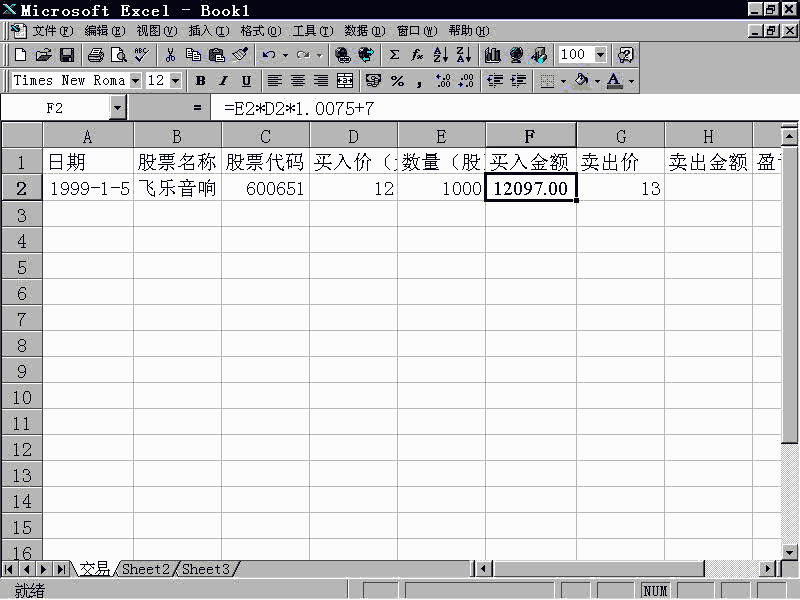Run spelling check with the ABC icon
This screenshot has width=800, height=600.
[x=138, y=57]
